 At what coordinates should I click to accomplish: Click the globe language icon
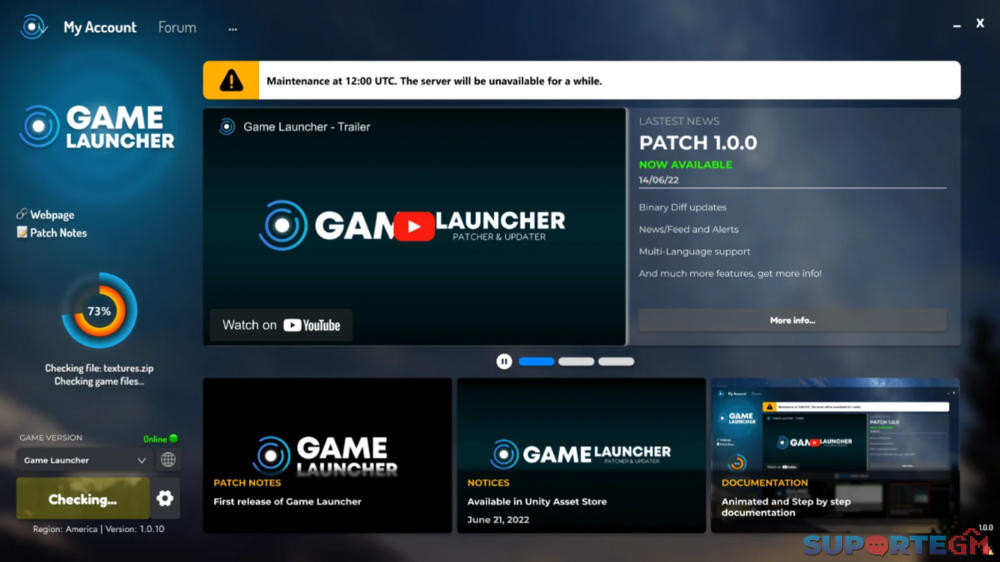(168, 460)
